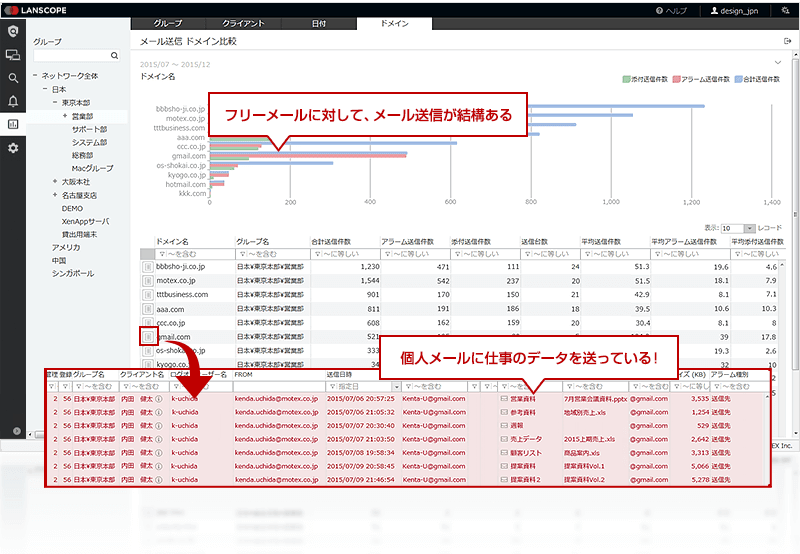This screenshot has height=554, width=800.
Task: Open the report chart icon in sidebar
Action: pyautogui.click(x=13, y=124)
